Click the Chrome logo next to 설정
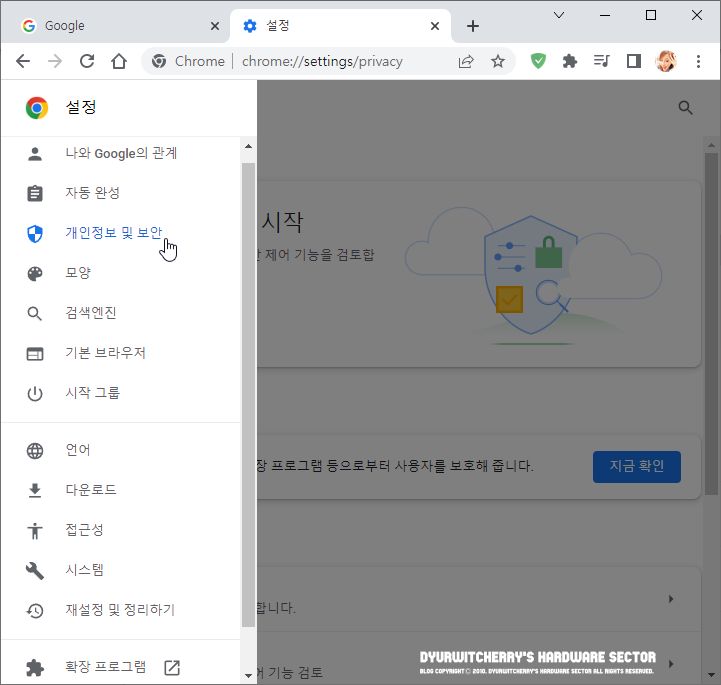 37,108
